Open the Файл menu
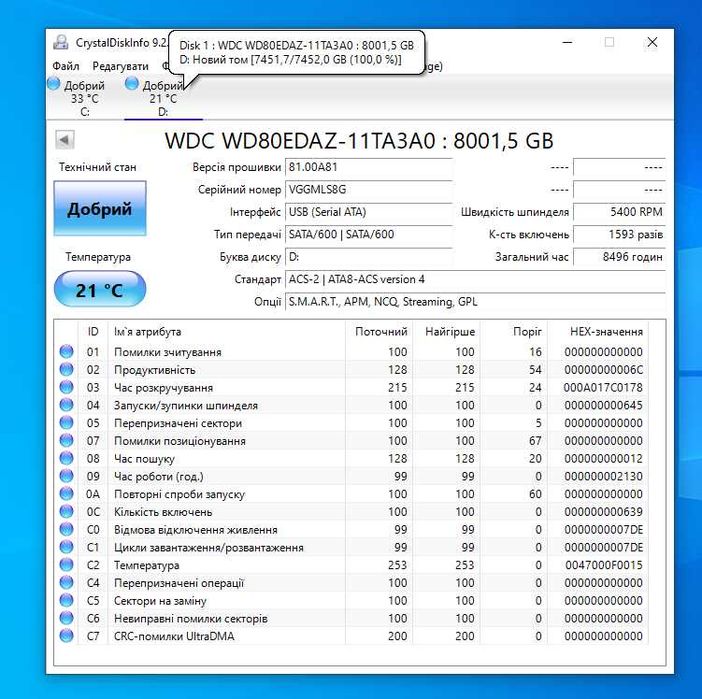 [x=66, y=66]
